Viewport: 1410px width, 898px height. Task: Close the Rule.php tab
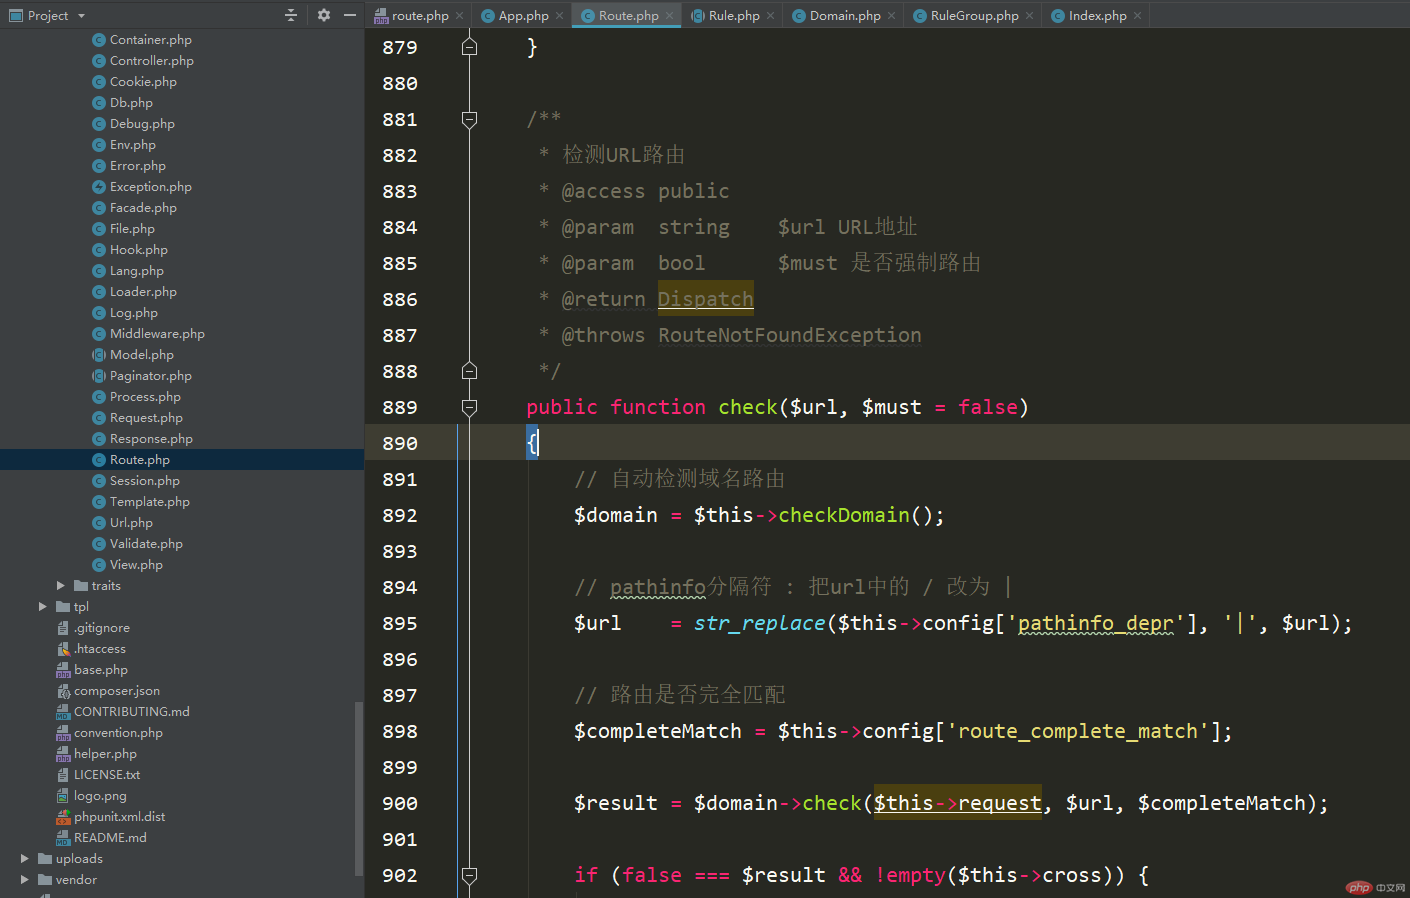770,16
